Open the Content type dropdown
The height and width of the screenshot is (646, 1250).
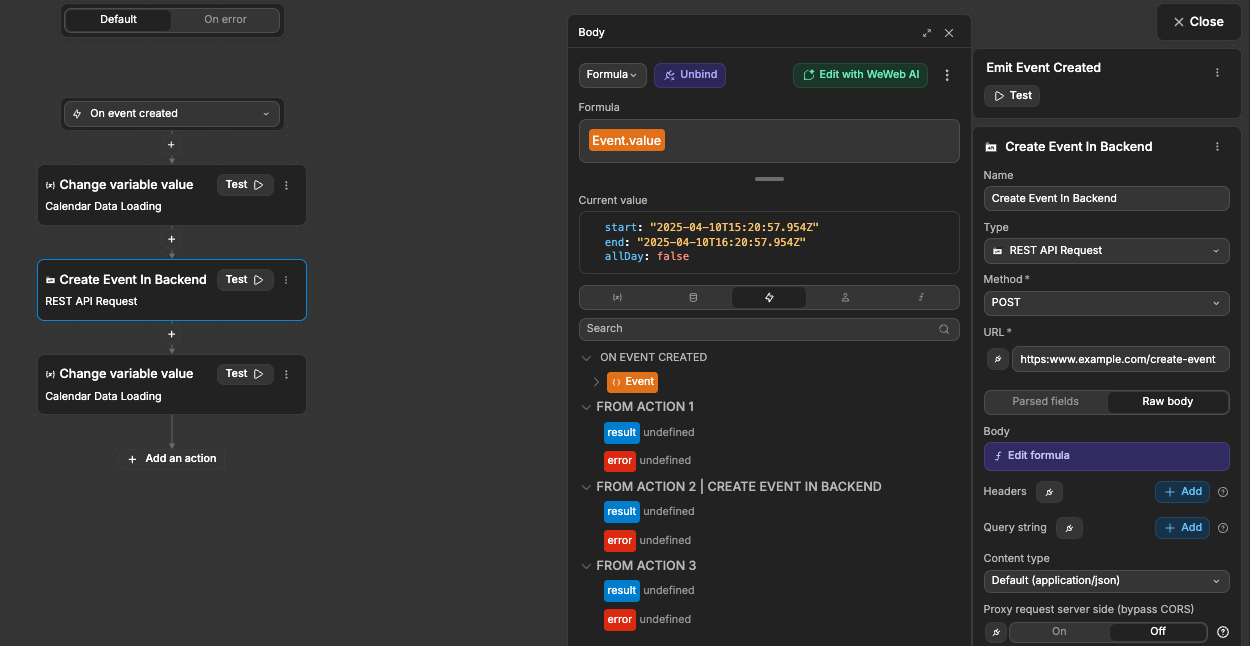1106,581
